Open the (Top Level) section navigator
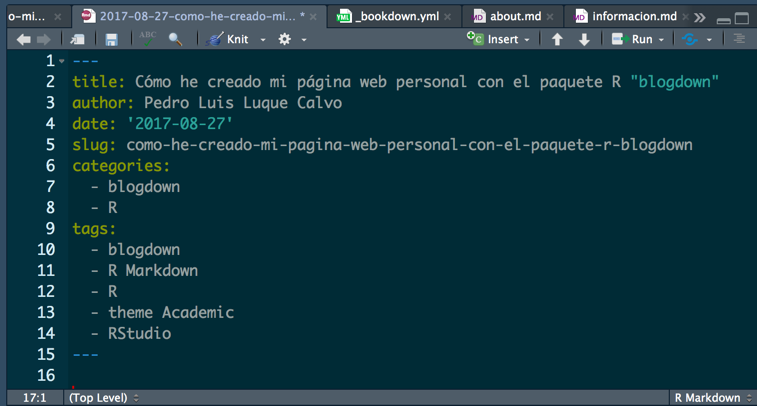The image size is (757, 406). click(104, 398)
